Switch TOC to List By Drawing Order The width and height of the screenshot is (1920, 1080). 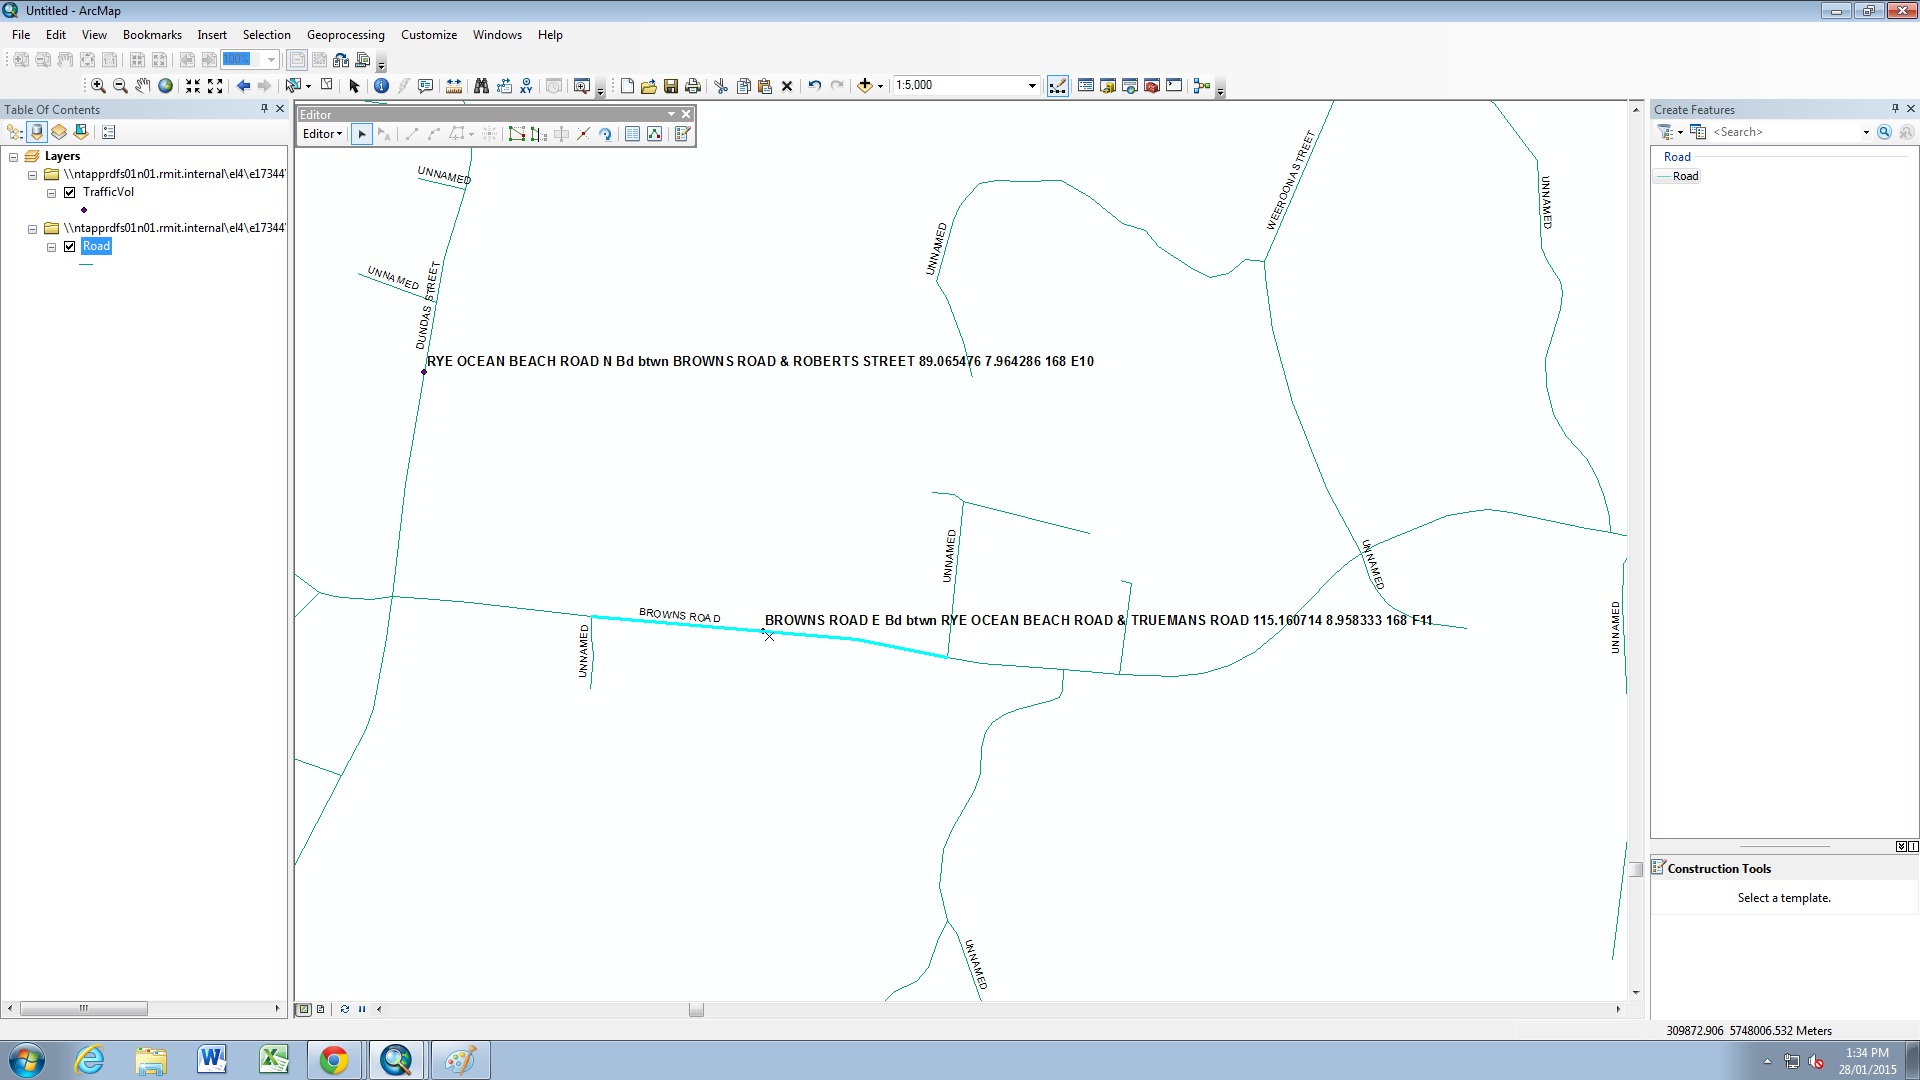point(15,132)
